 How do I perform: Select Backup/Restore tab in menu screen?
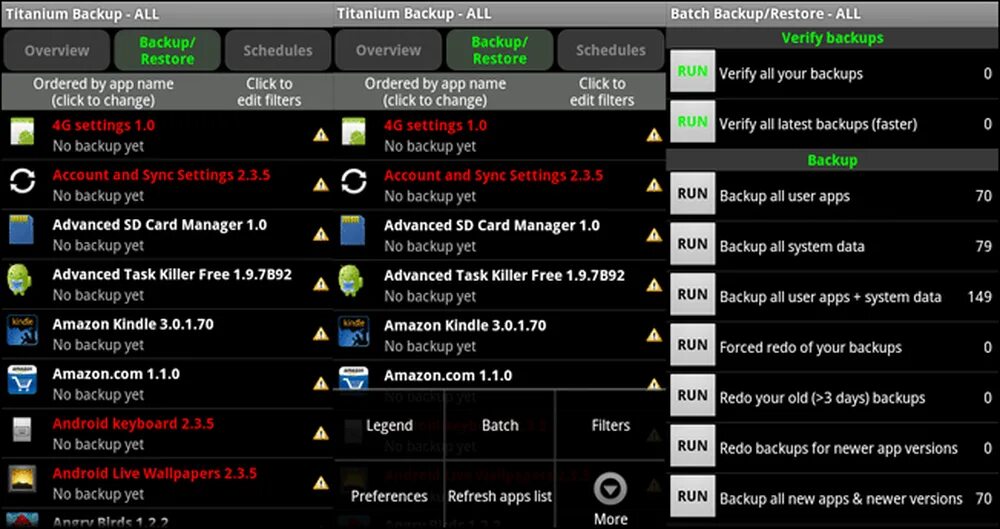[x=499, y=50]
